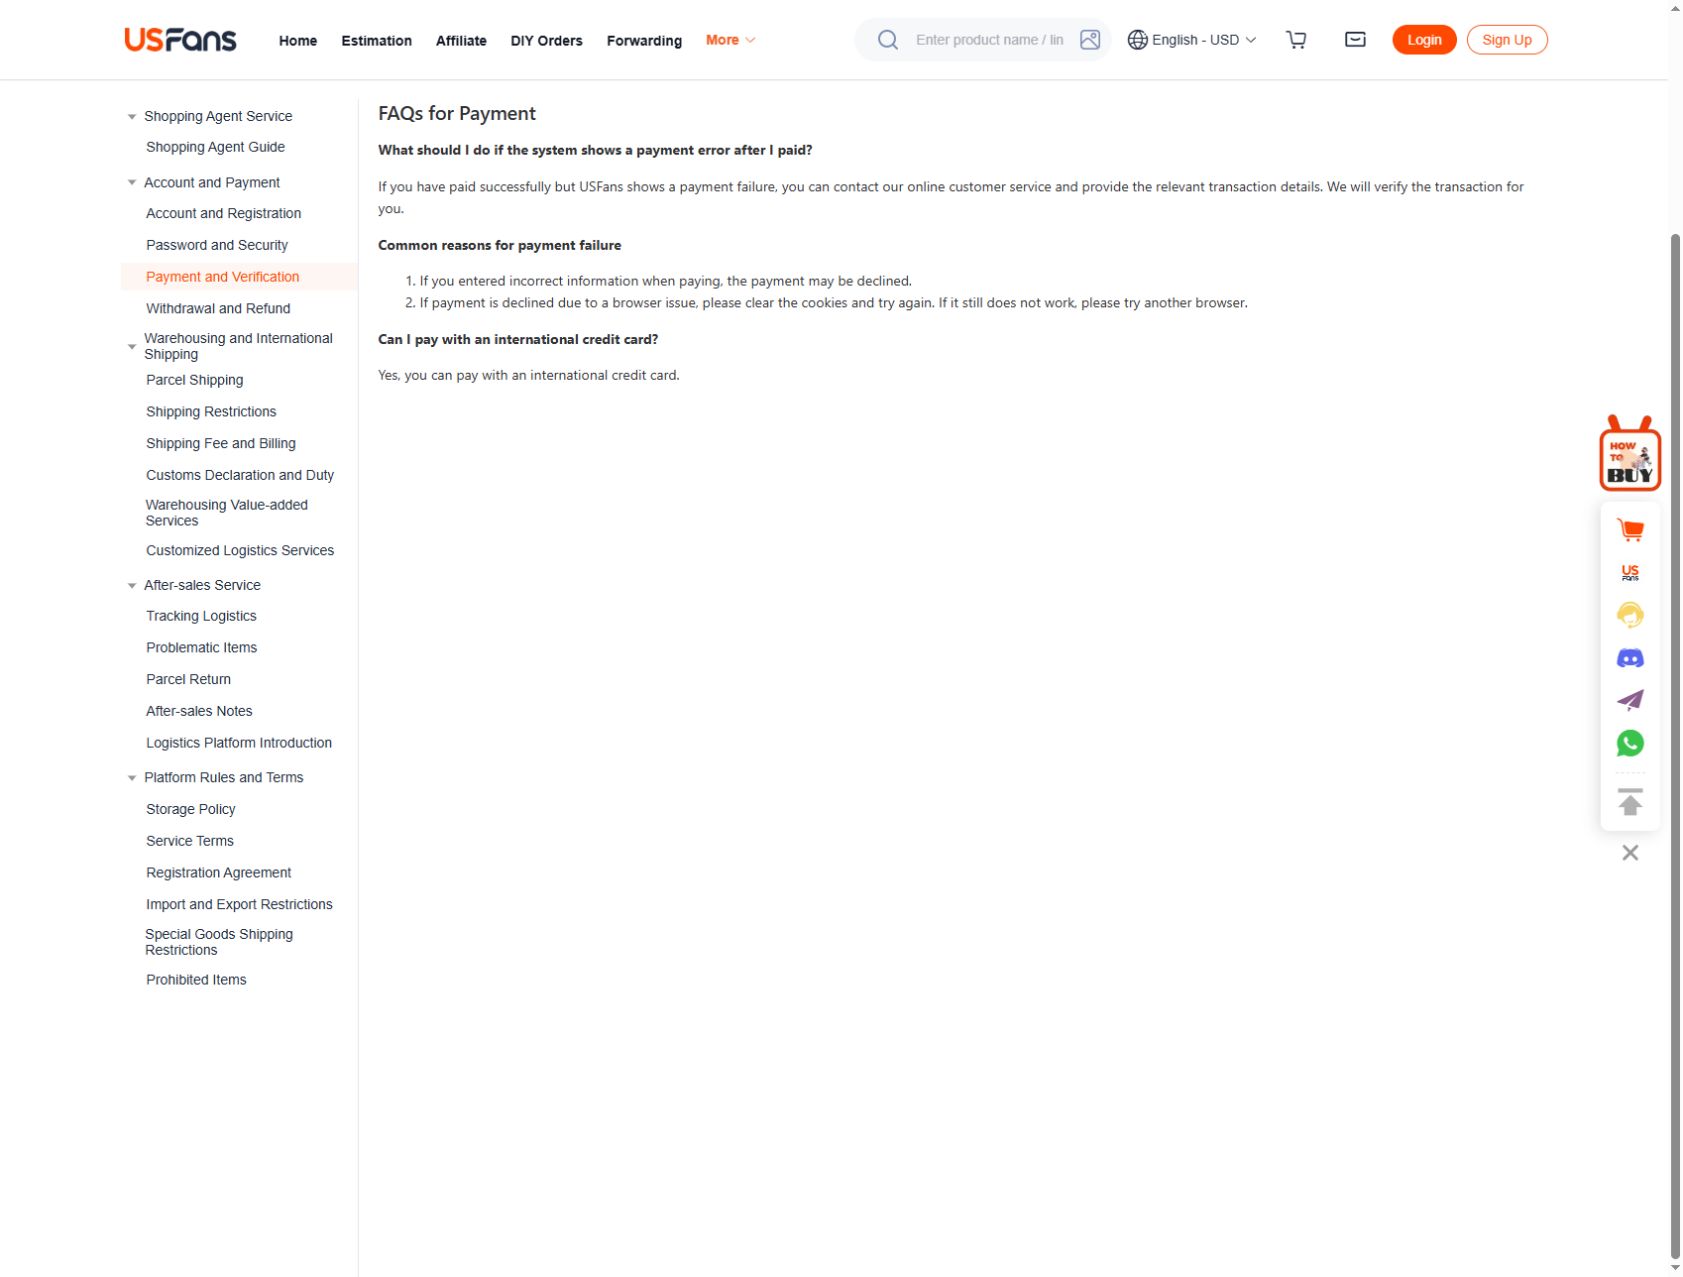Open customer service headset icon
The height and width of the screenshot is (1277, 1683).
(x=1630, y=615)
